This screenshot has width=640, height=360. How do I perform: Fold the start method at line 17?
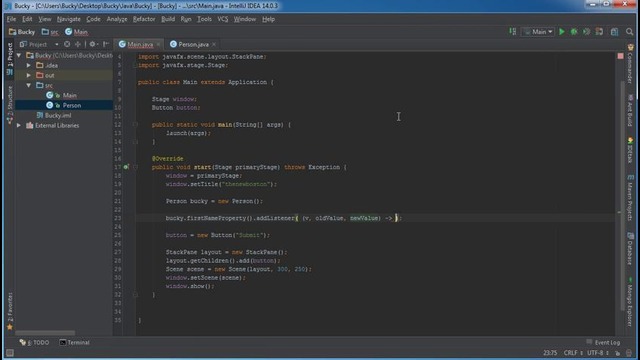pos(135,167)
